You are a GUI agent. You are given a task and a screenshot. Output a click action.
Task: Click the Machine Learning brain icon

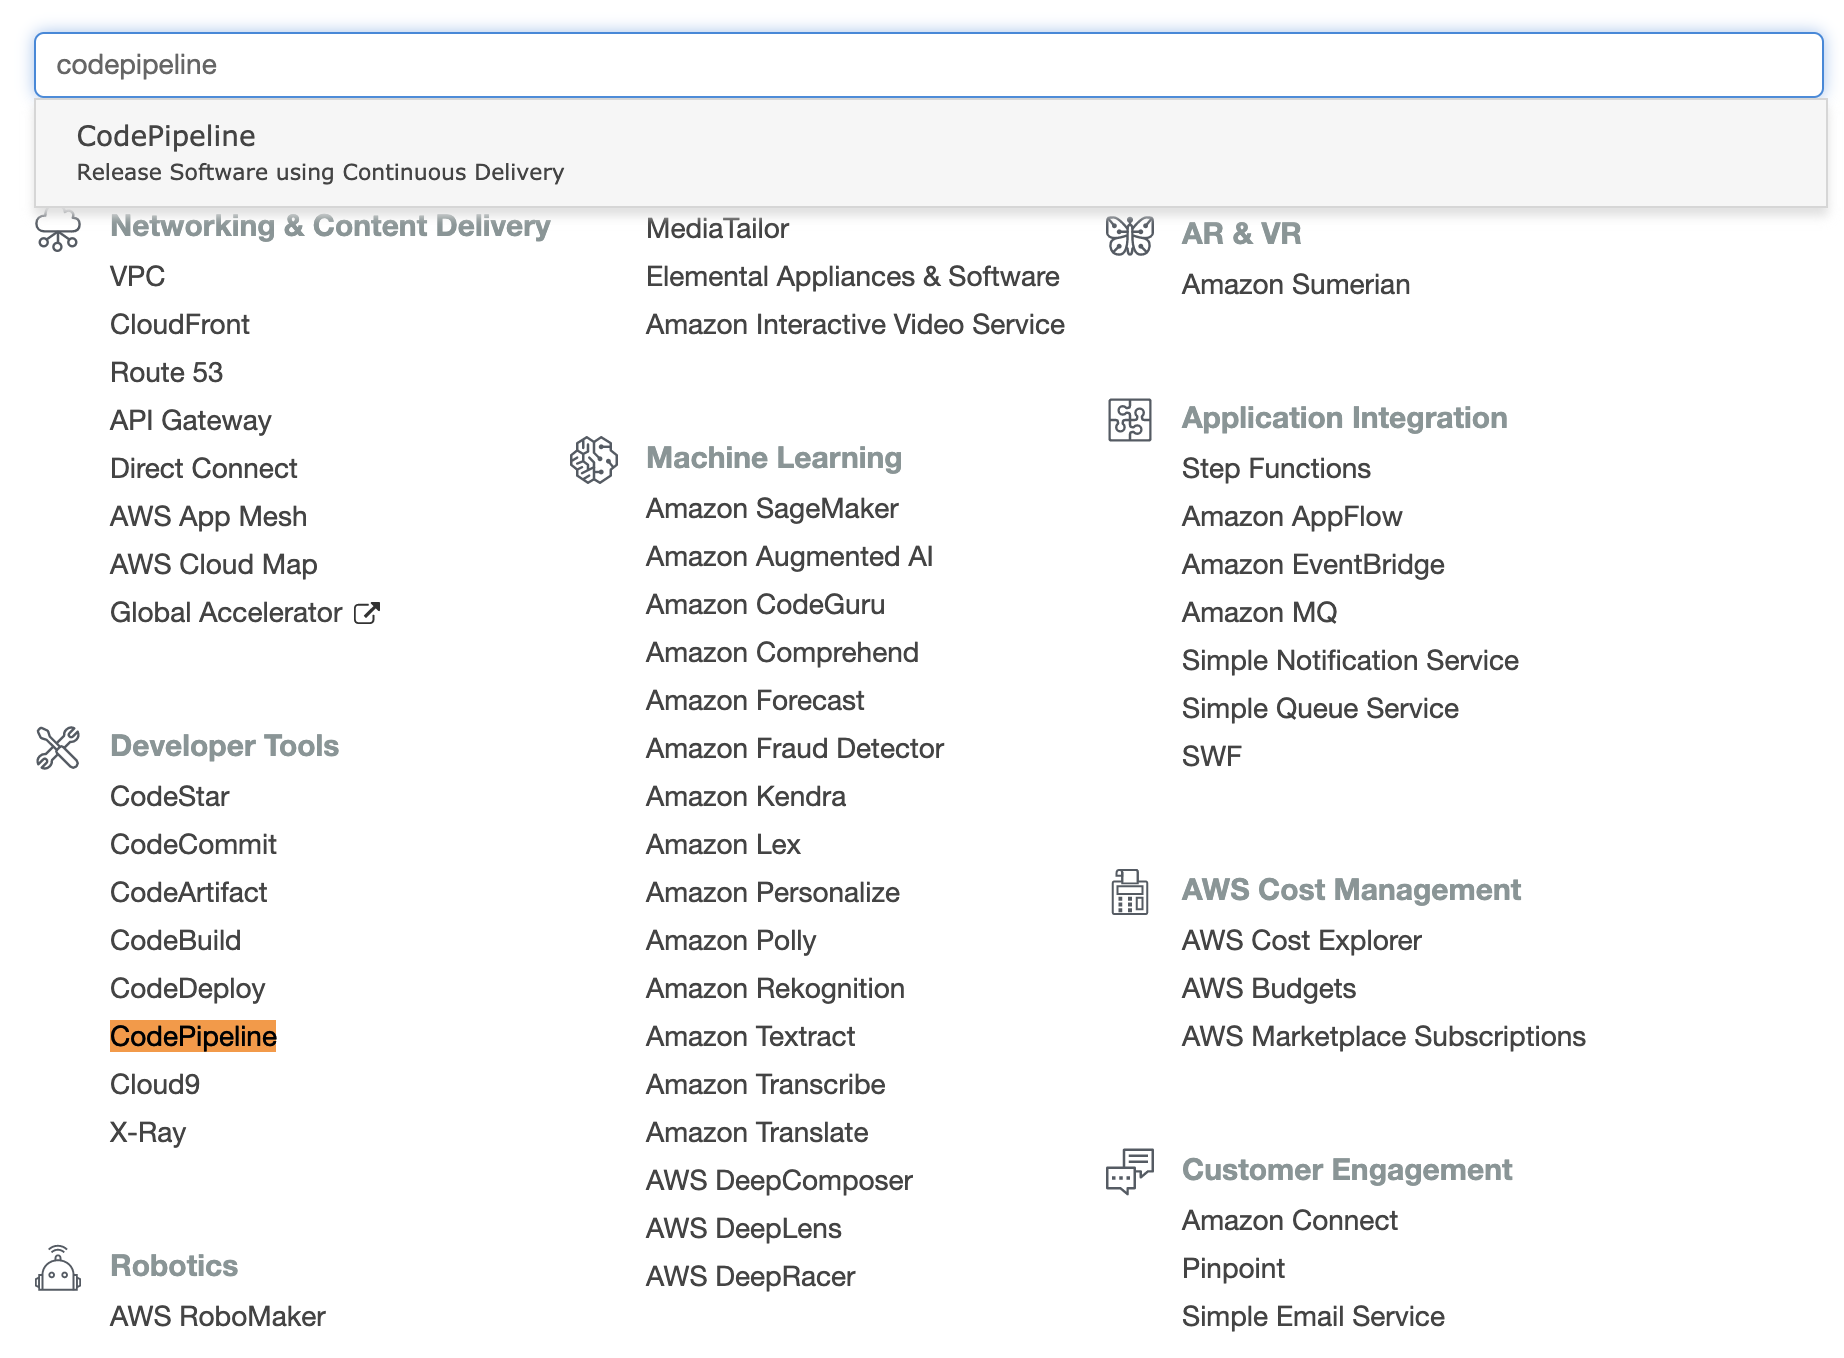click(x=594, y=459)
